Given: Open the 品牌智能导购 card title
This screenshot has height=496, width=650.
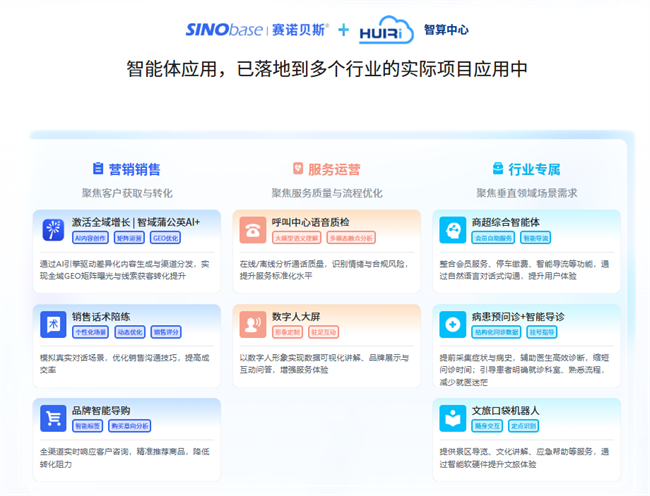Looking at the screenshot, I should tap(101, 410).
